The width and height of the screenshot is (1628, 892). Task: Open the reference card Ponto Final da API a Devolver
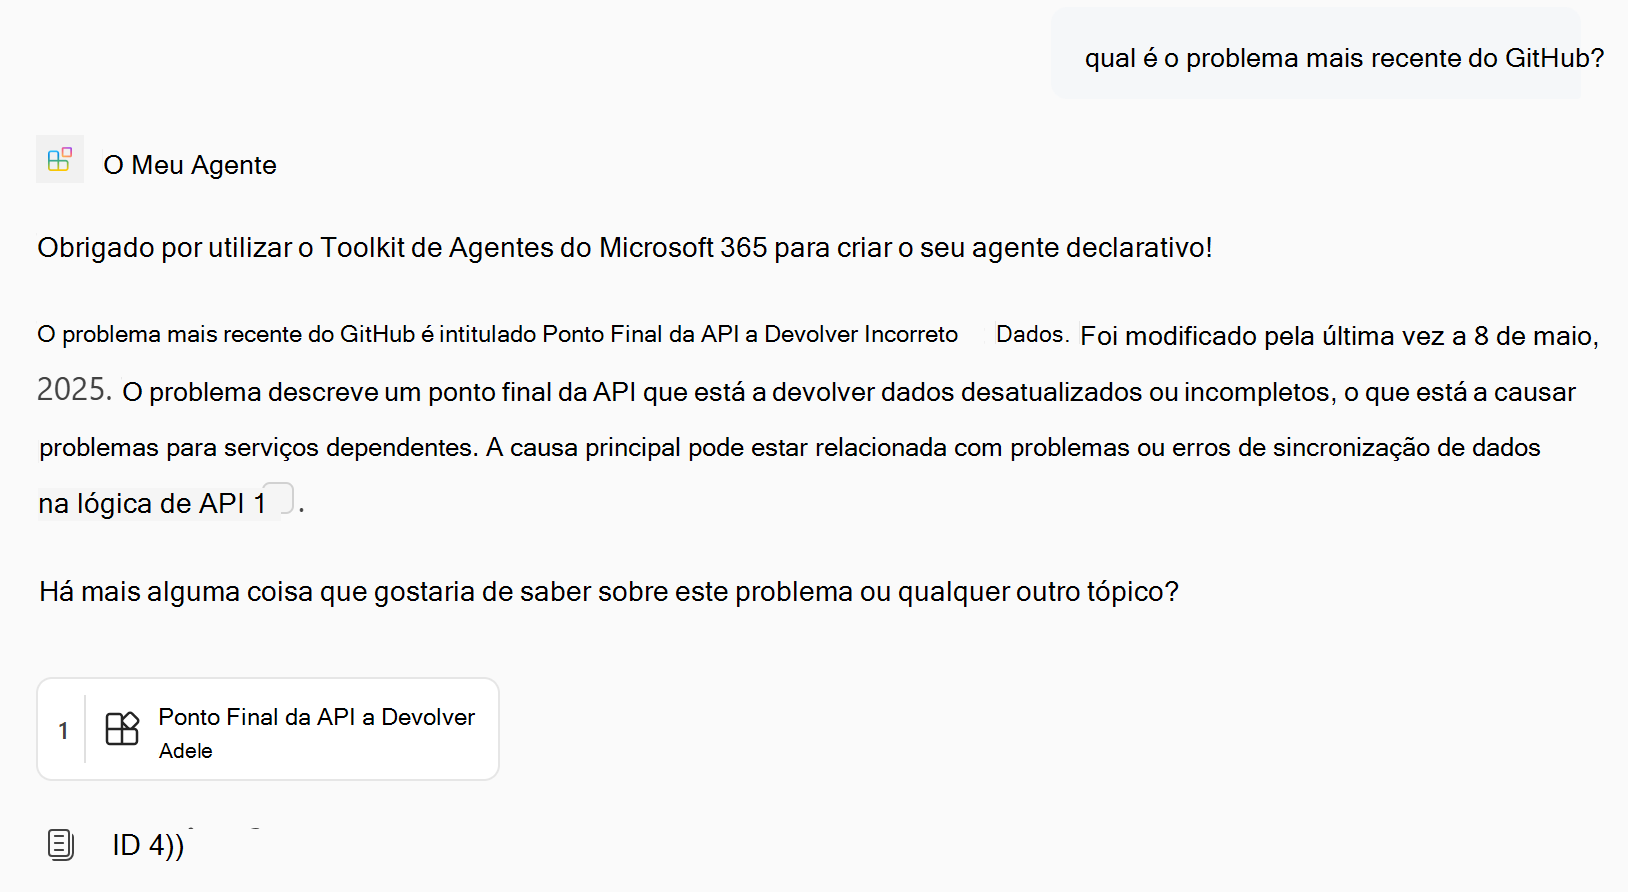[267, 729]
